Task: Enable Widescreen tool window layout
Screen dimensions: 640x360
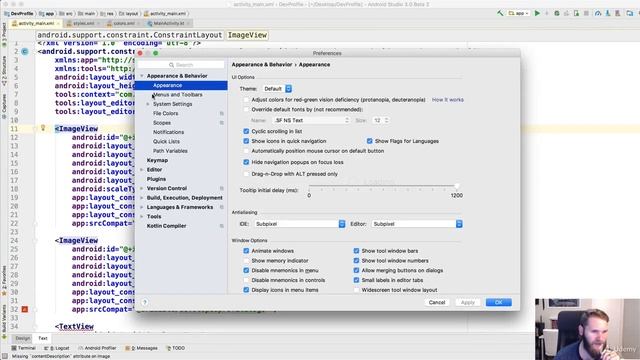Action: (x=356, y=290)
